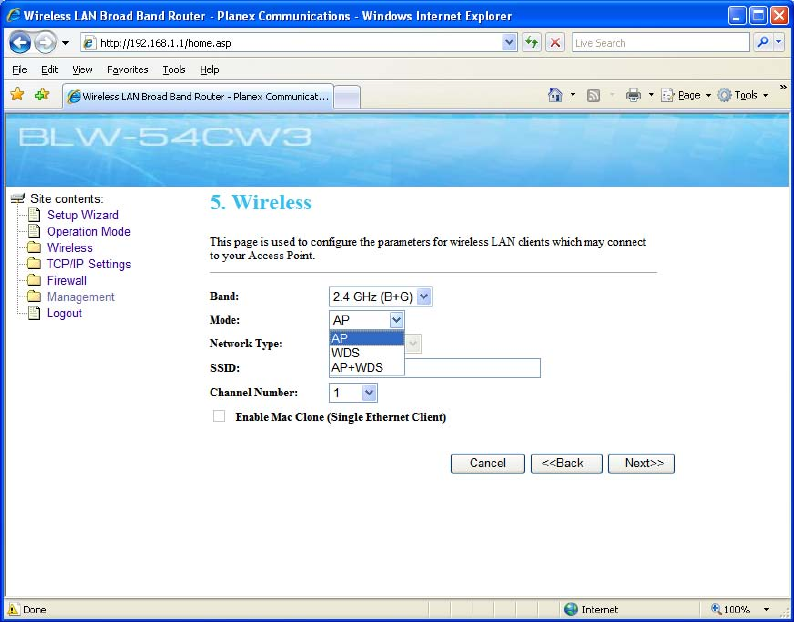Expand the Firewall folder in site tree
The image size is (794, 622).
coord(66,281)
